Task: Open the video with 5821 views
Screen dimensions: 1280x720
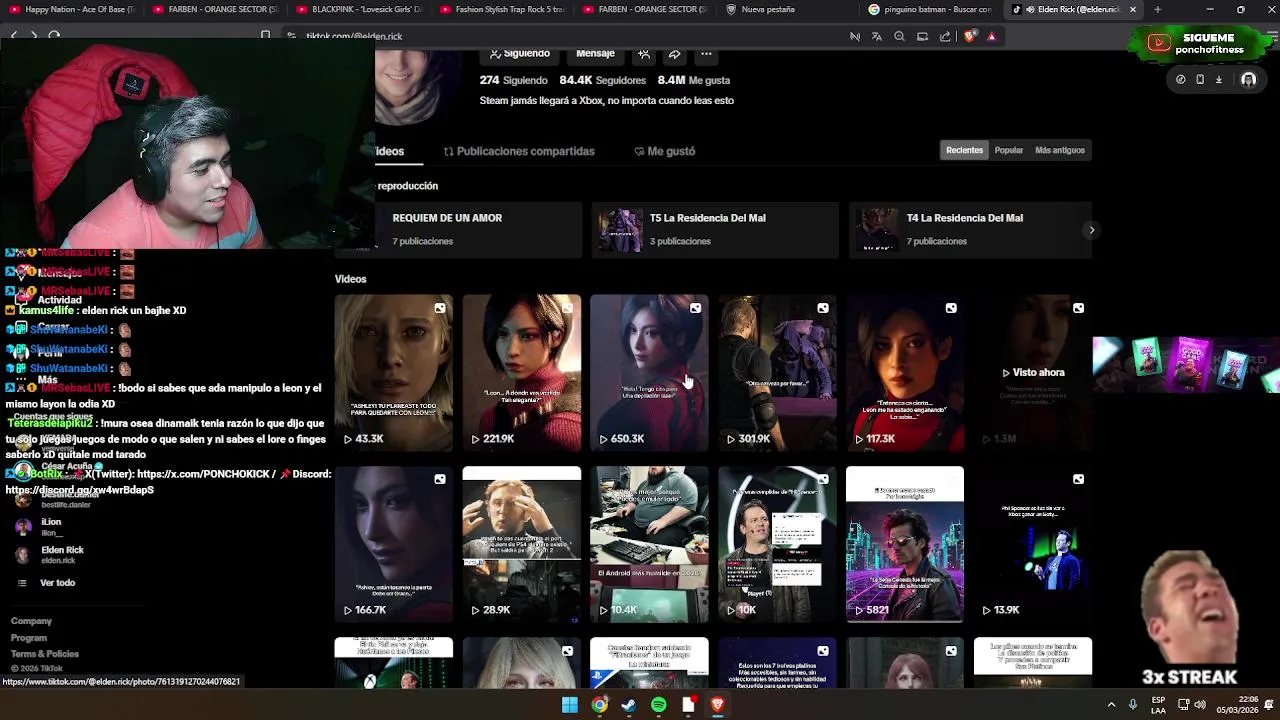Action: [905, 544]
